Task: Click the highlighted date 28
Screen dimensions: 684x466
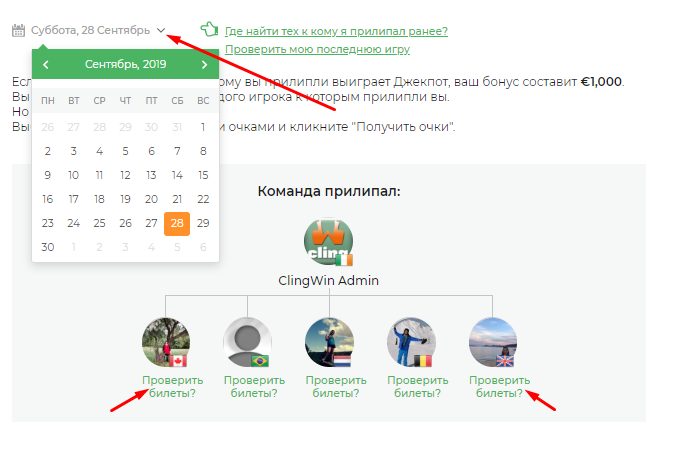Action: [177, 223]
